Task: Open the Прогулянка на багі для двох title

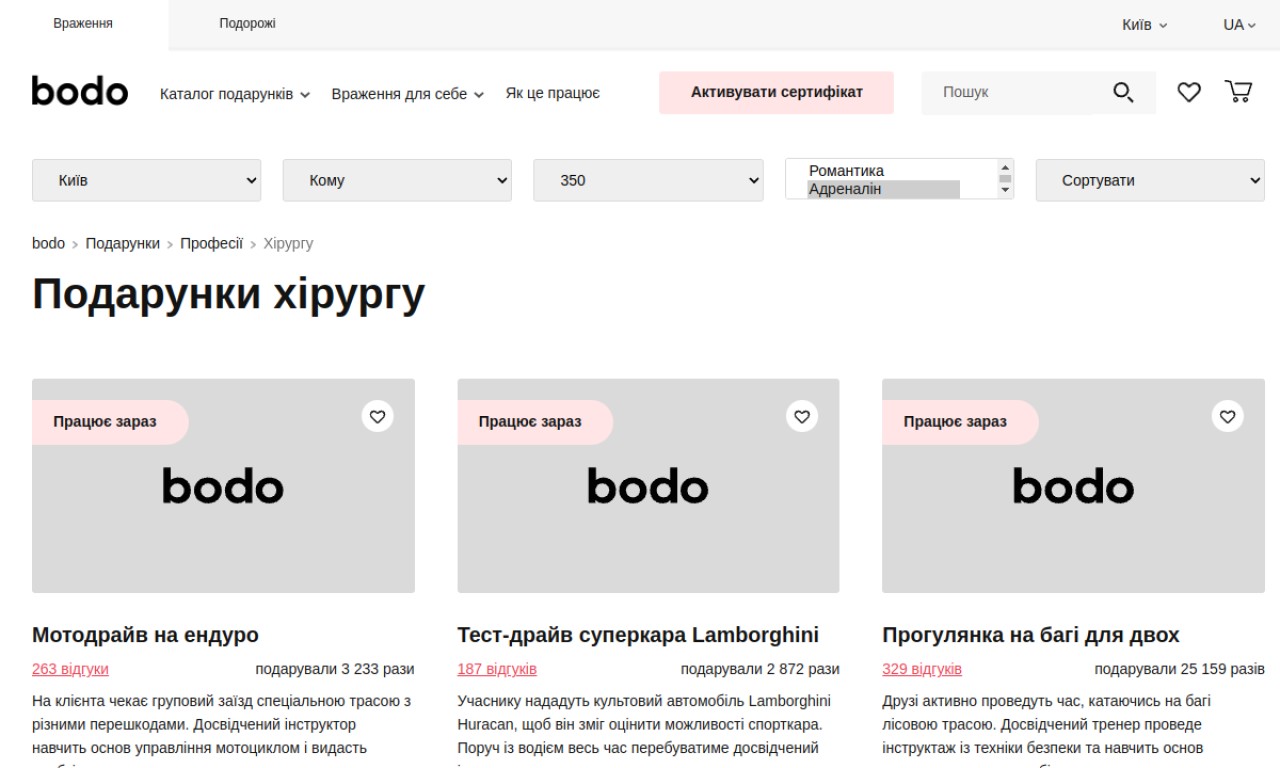Action: (x=1031, y=635)
